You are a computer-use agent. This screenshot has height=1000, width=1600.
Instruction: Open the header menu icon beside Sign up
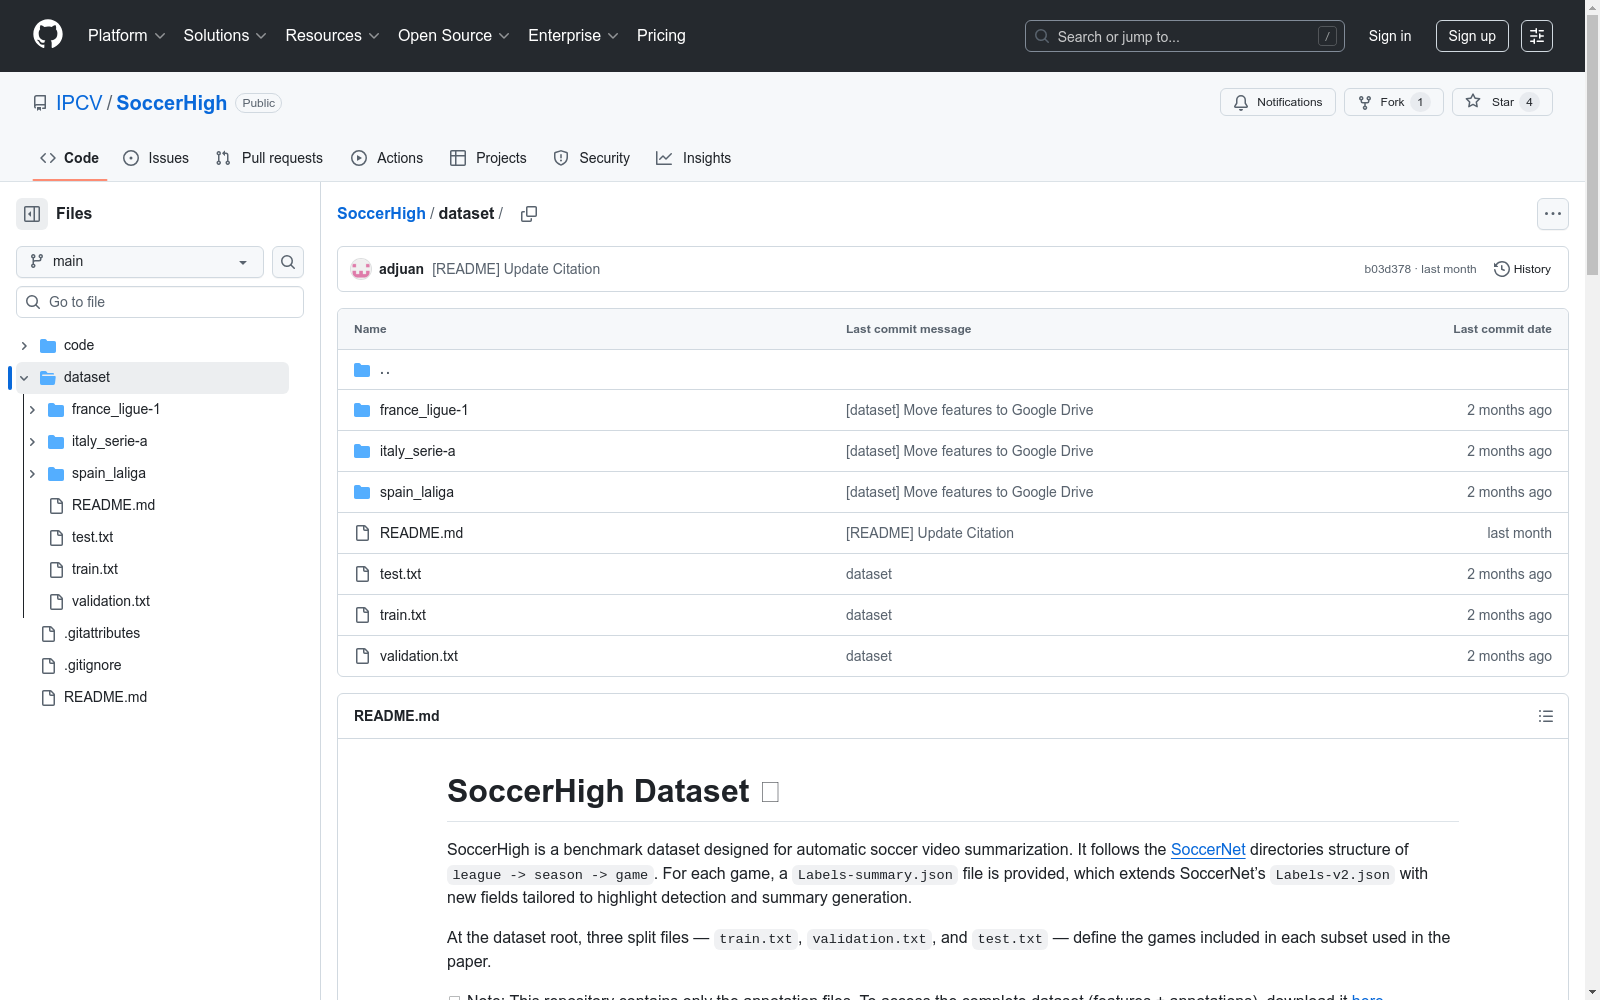(1537, 36)
